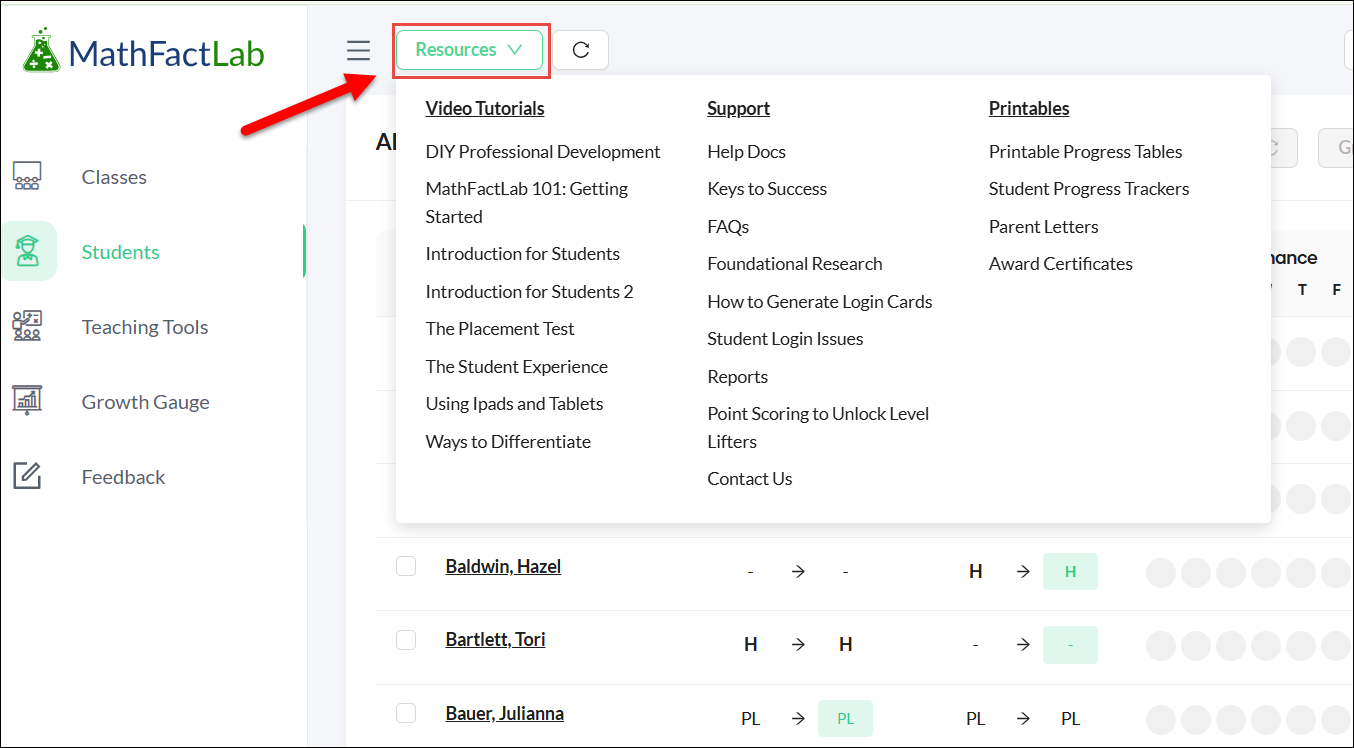1354x748 pixels.
Task: Select The Placement Test video tutorial
Action: (500, 329)
